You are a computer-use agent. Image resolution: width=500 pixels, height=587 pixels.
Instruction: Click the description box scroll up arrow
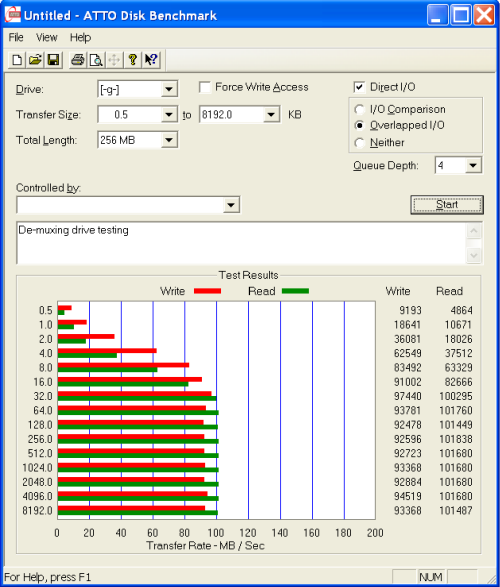pyautogui.click(x=474, y=231)
